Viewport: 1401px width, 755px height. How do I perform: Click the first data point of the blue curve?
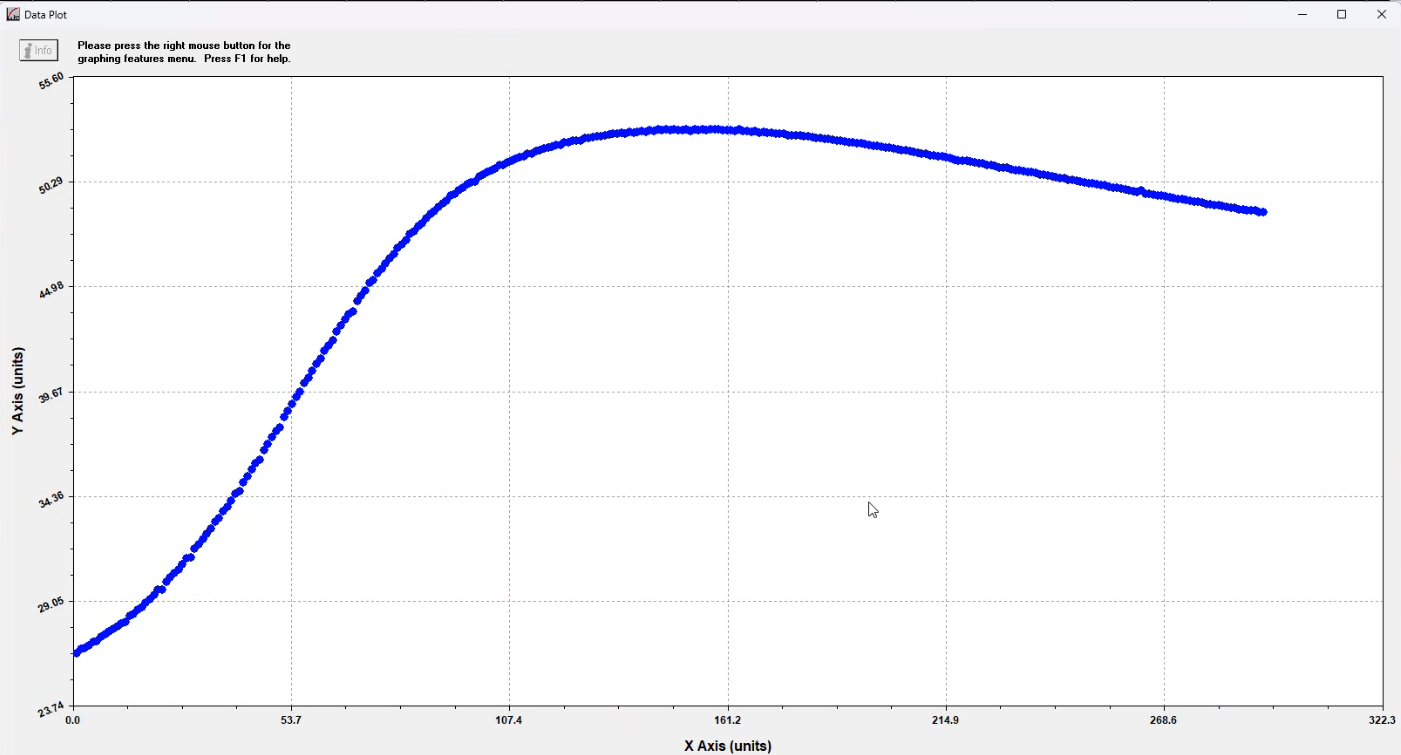(77, 652)
